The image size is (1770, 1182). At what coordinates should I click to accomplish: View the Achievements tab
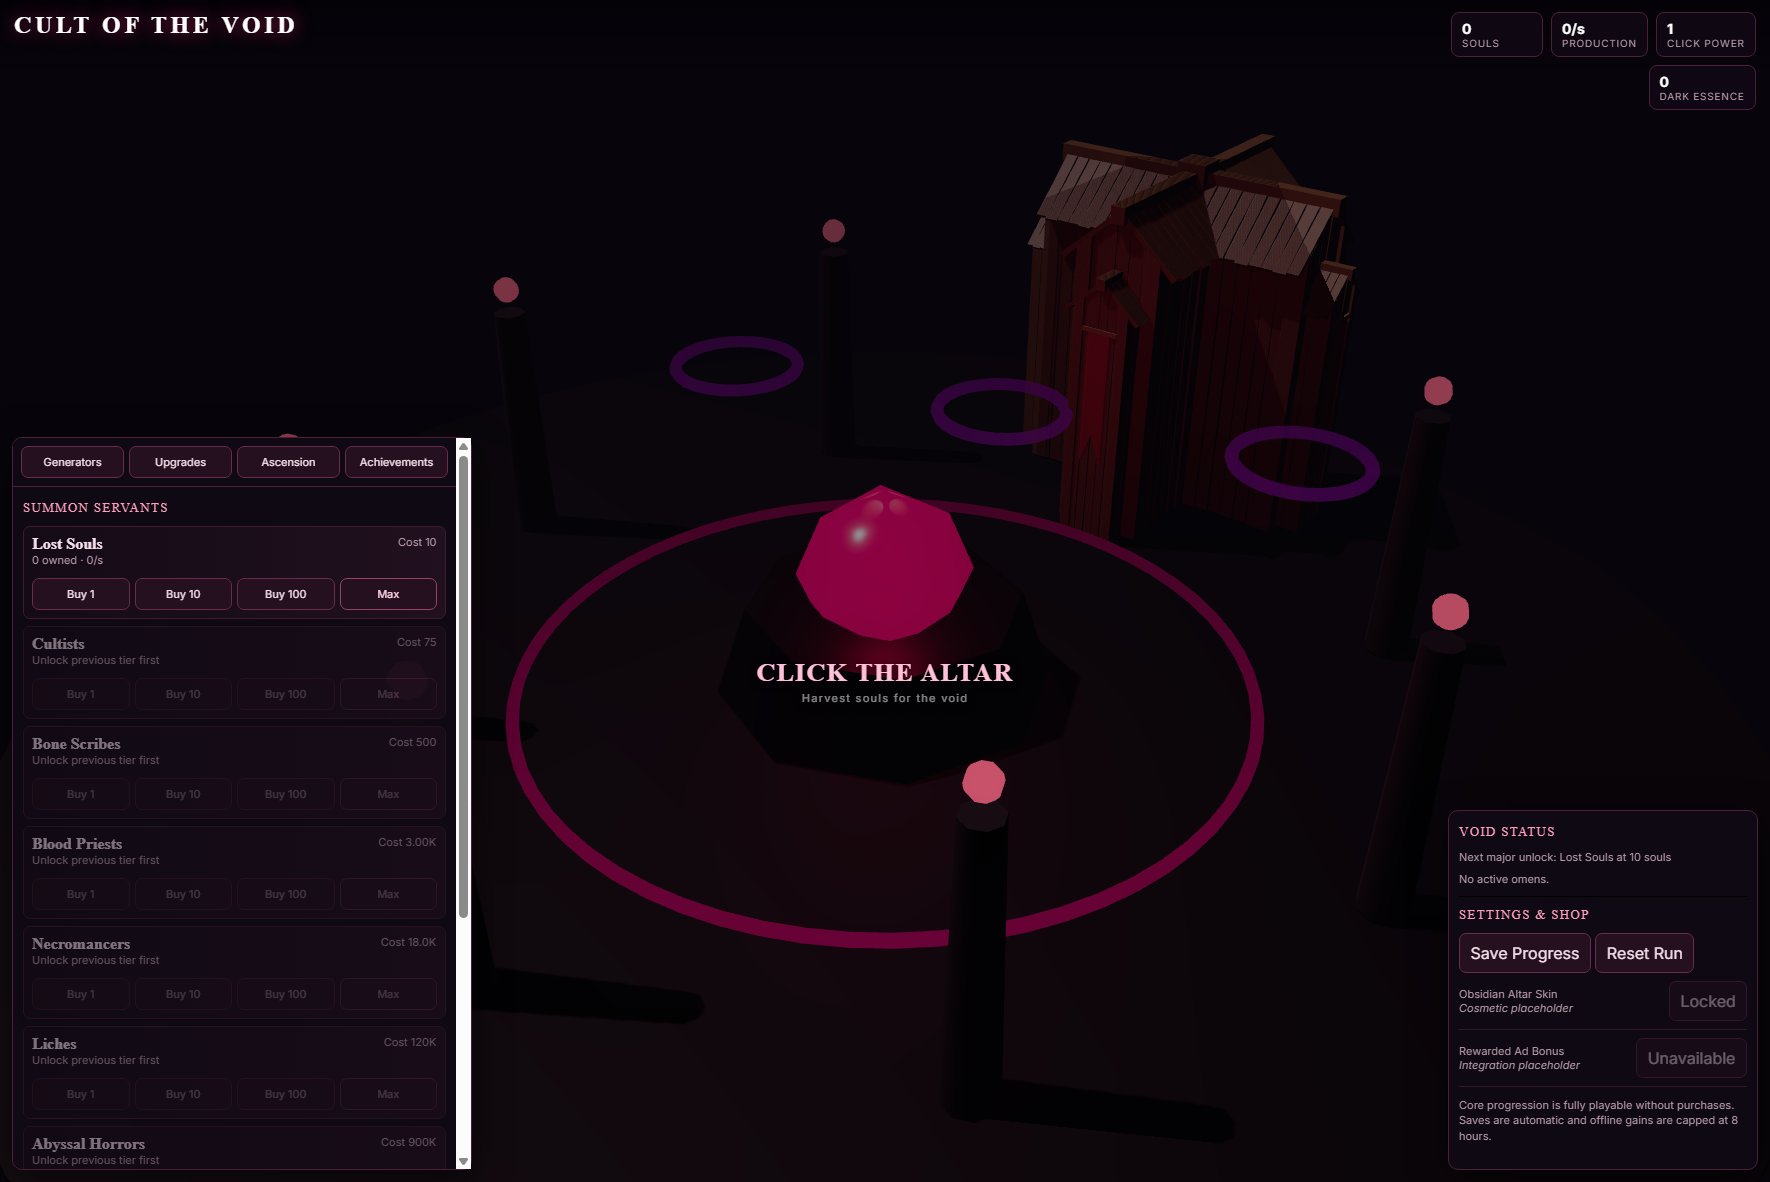click(396, 462)
